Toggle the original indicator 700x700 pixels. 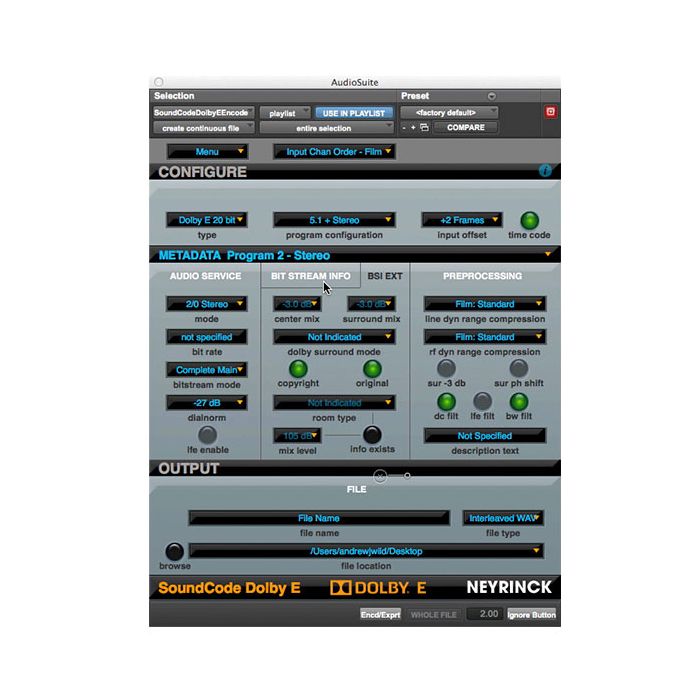click(x=372, y=369)
